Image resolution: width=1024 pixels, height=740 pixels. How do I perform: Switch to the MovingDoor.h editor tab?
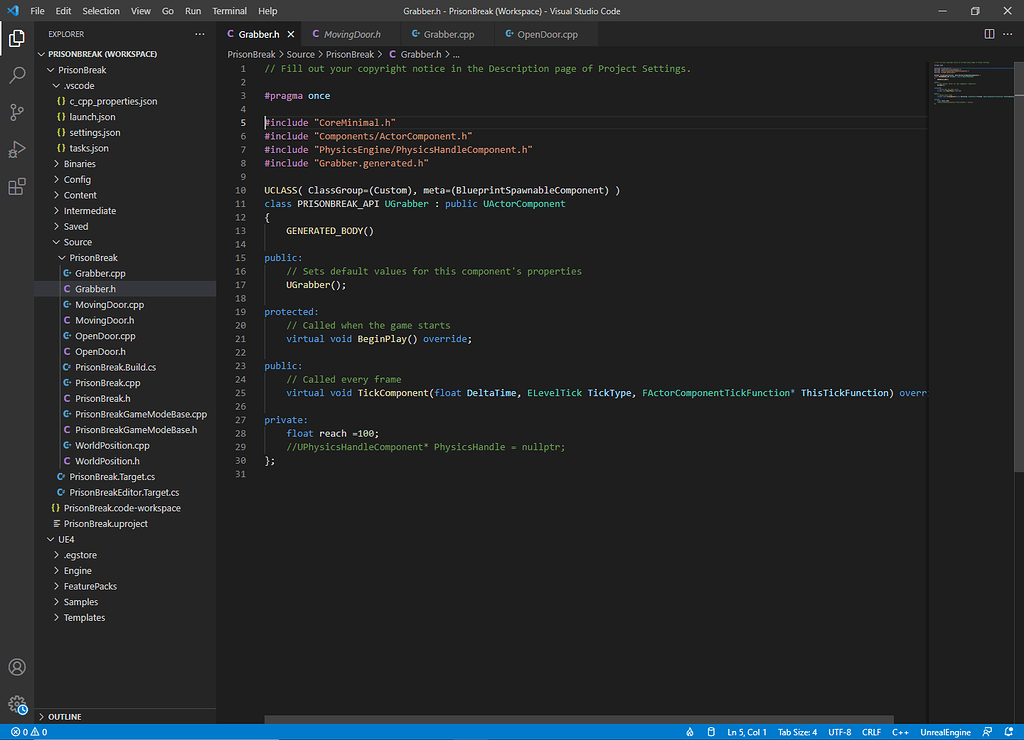pos(348,32)
